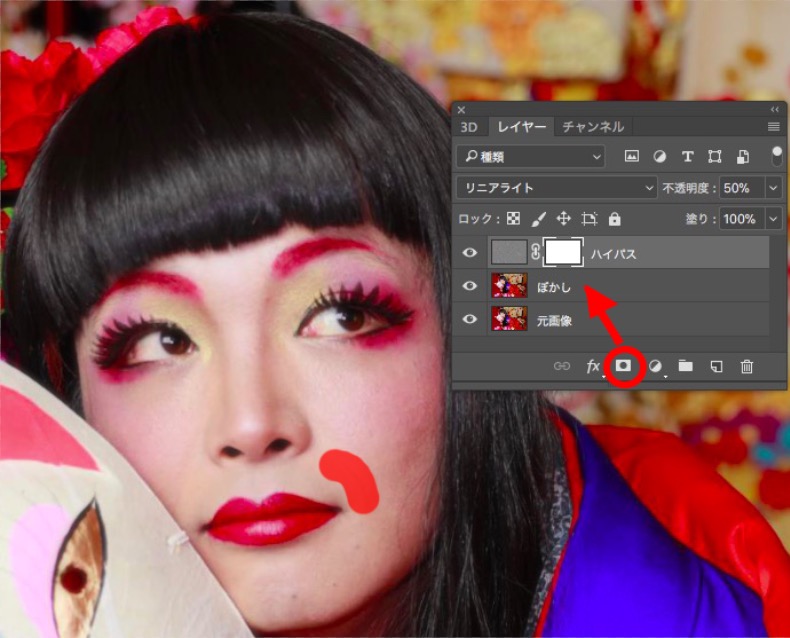
Task: Lock position move icon
Action: coord(563,219)
